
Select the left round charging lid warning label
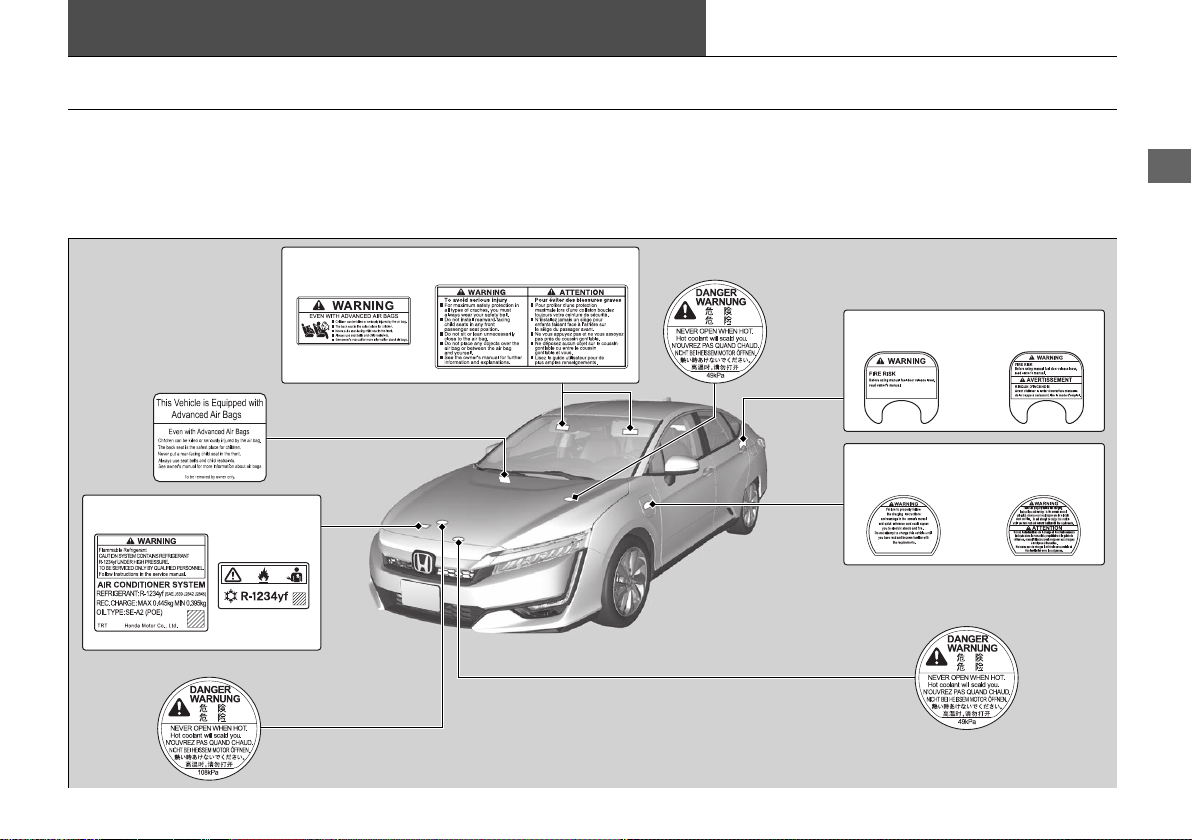[902, 527]
